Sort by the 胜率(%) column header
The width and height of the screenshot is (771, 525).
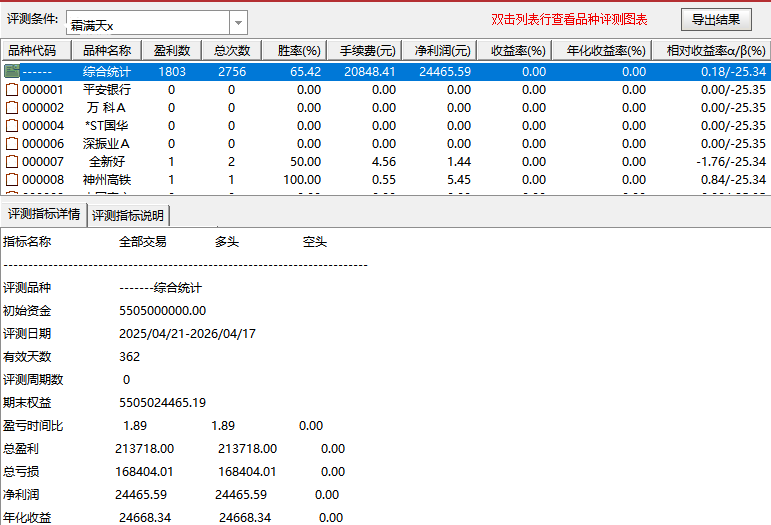click(294, 50)
